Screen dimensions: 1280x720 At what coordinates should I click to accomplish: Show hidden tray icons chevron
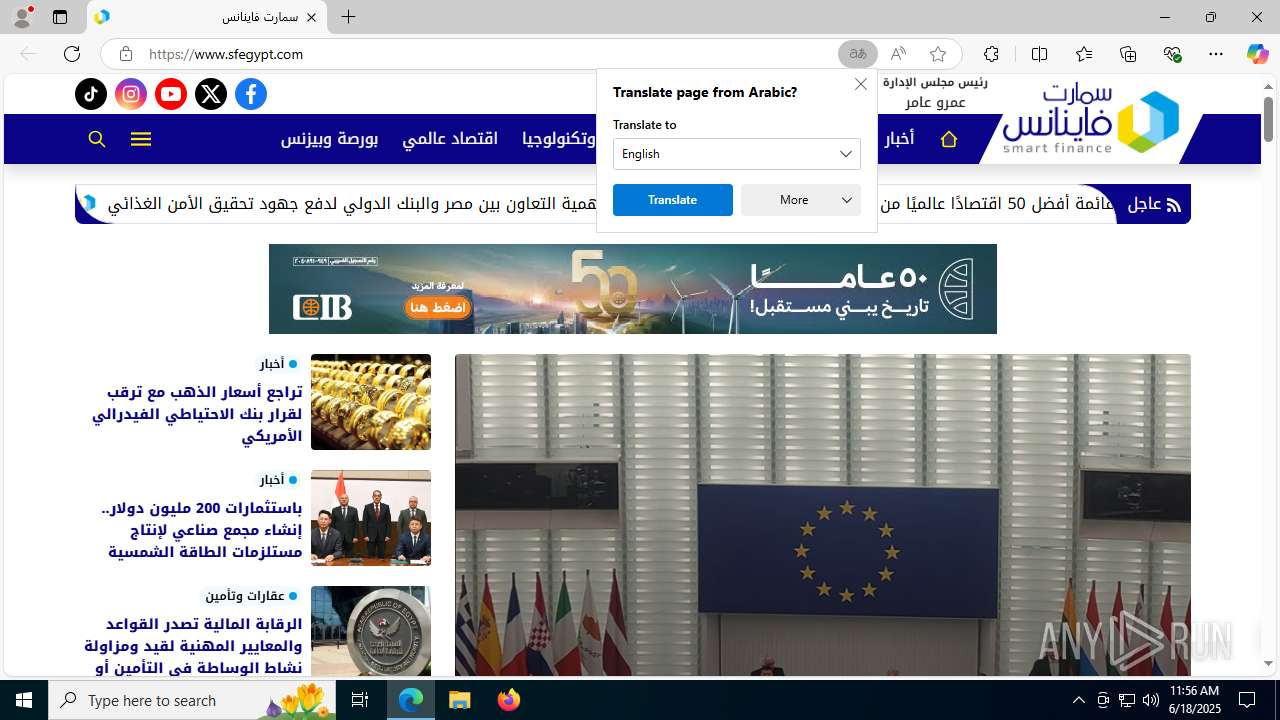pos(1078,700)
